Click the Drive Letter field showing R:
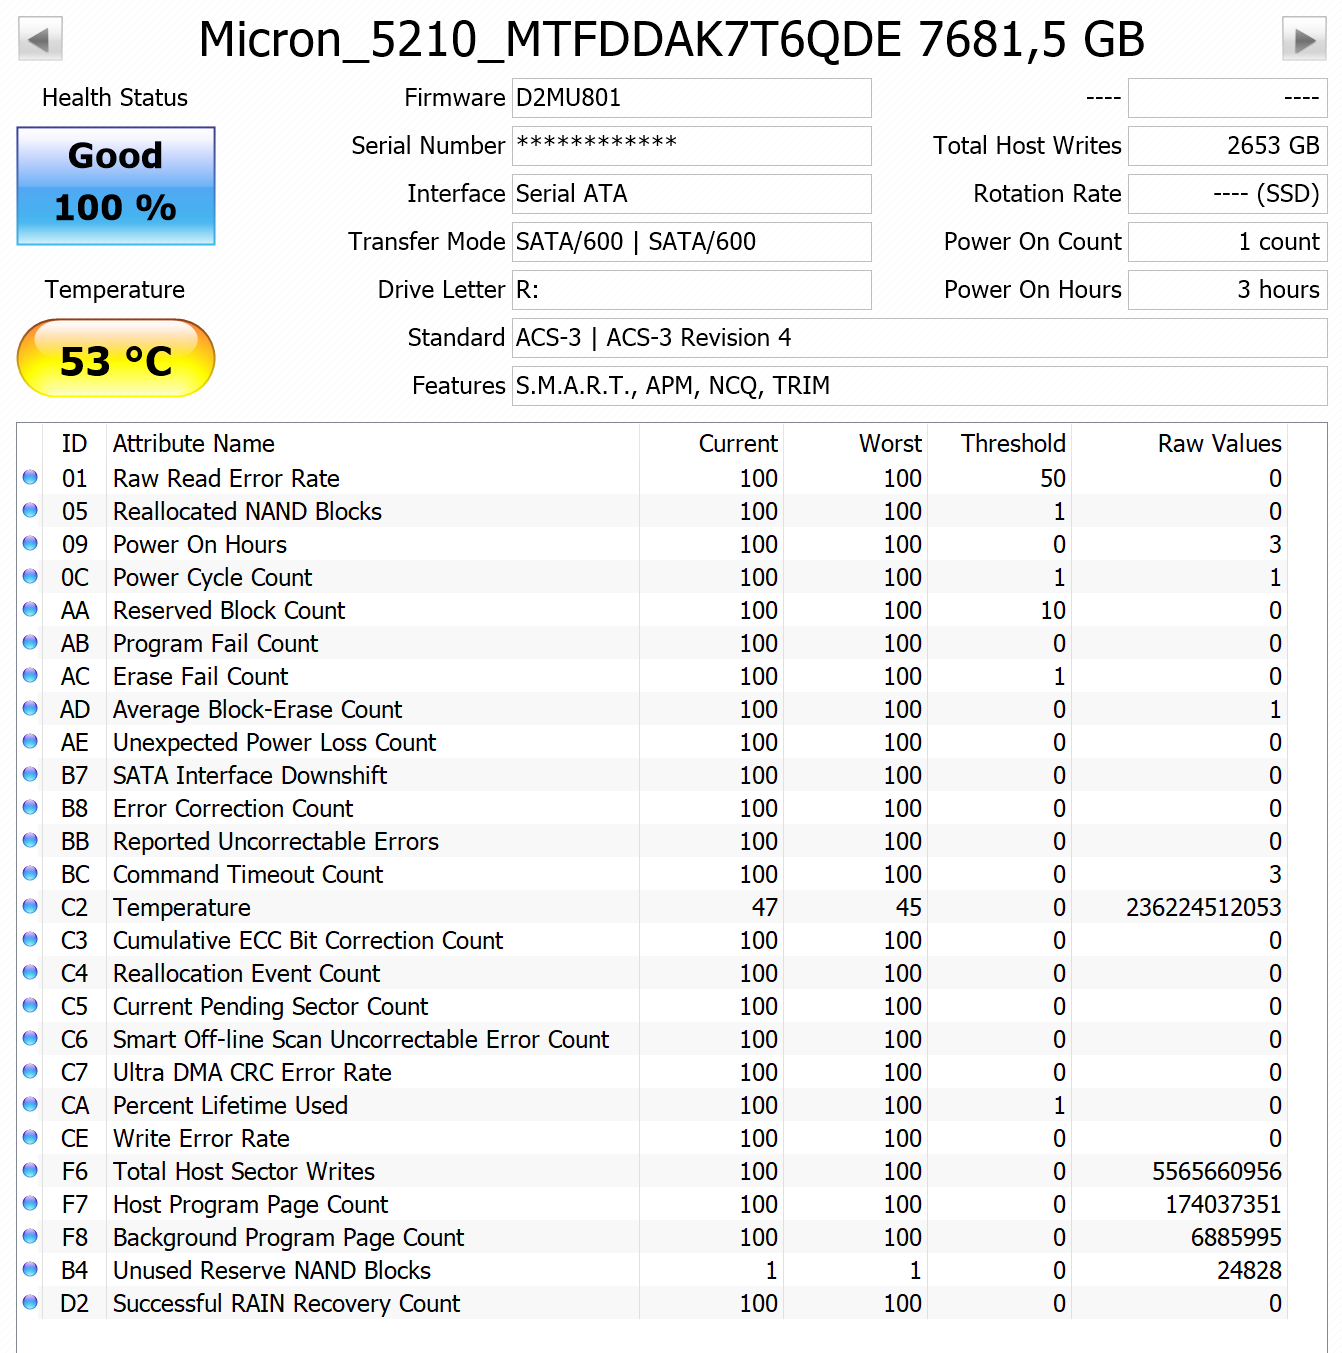1342x1353 pixels. tap(690, 290)
